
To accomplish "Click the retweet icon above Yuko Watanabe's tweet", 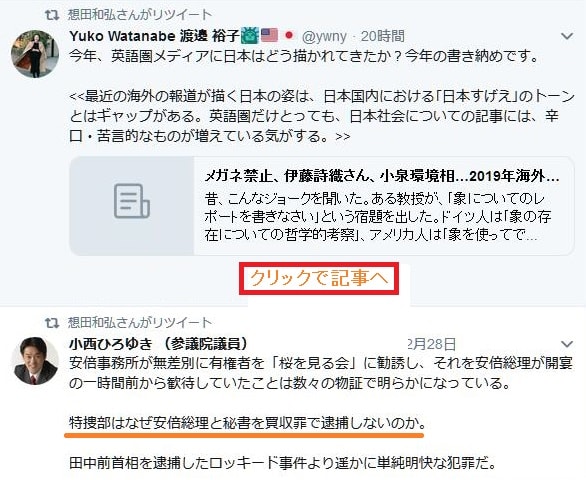I will pos(52,15).
